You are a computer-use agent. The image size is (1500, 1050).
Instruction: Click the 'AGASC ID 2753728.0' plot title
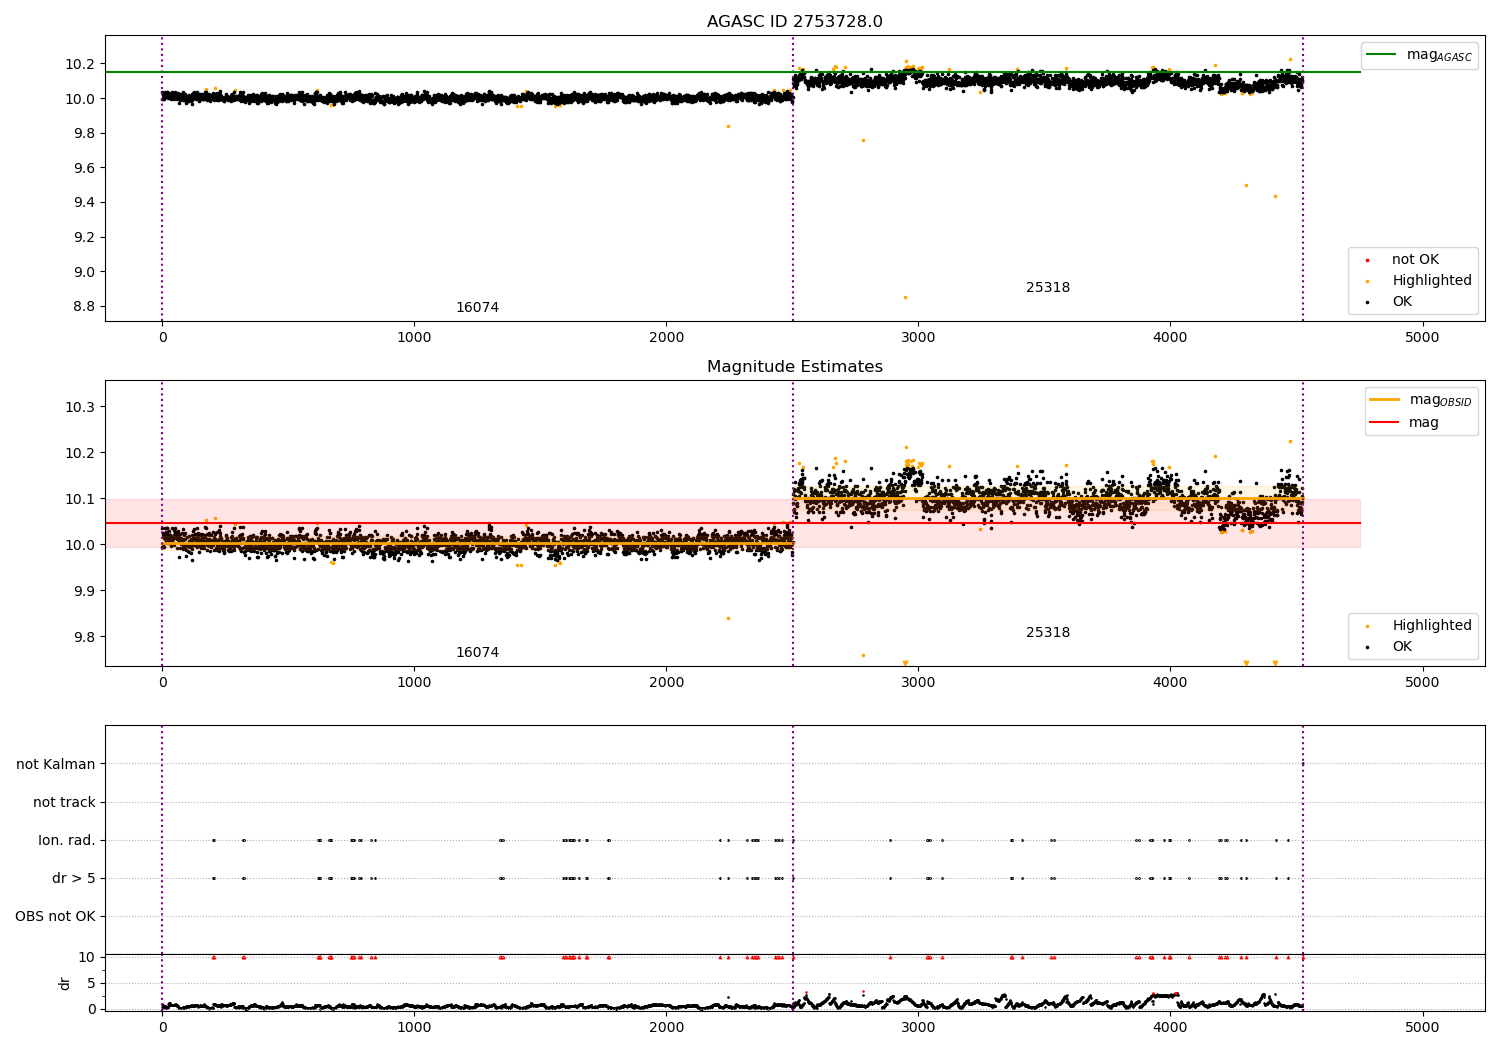(794, 22)
